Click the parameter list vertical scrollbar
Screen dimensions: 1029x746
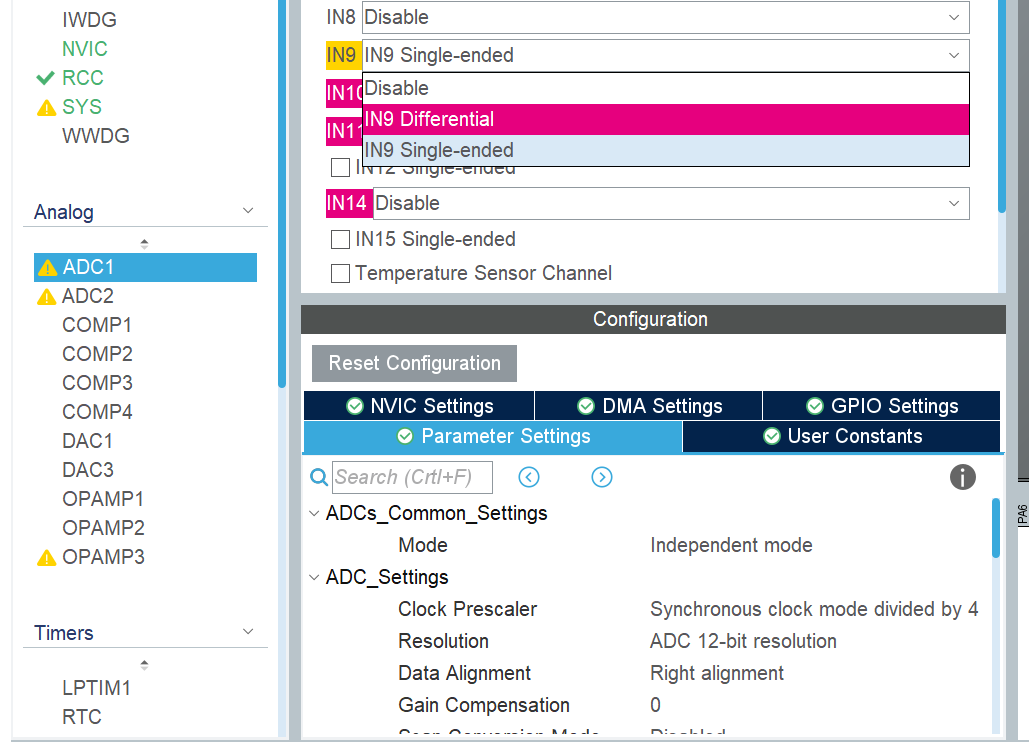[995, 528]
